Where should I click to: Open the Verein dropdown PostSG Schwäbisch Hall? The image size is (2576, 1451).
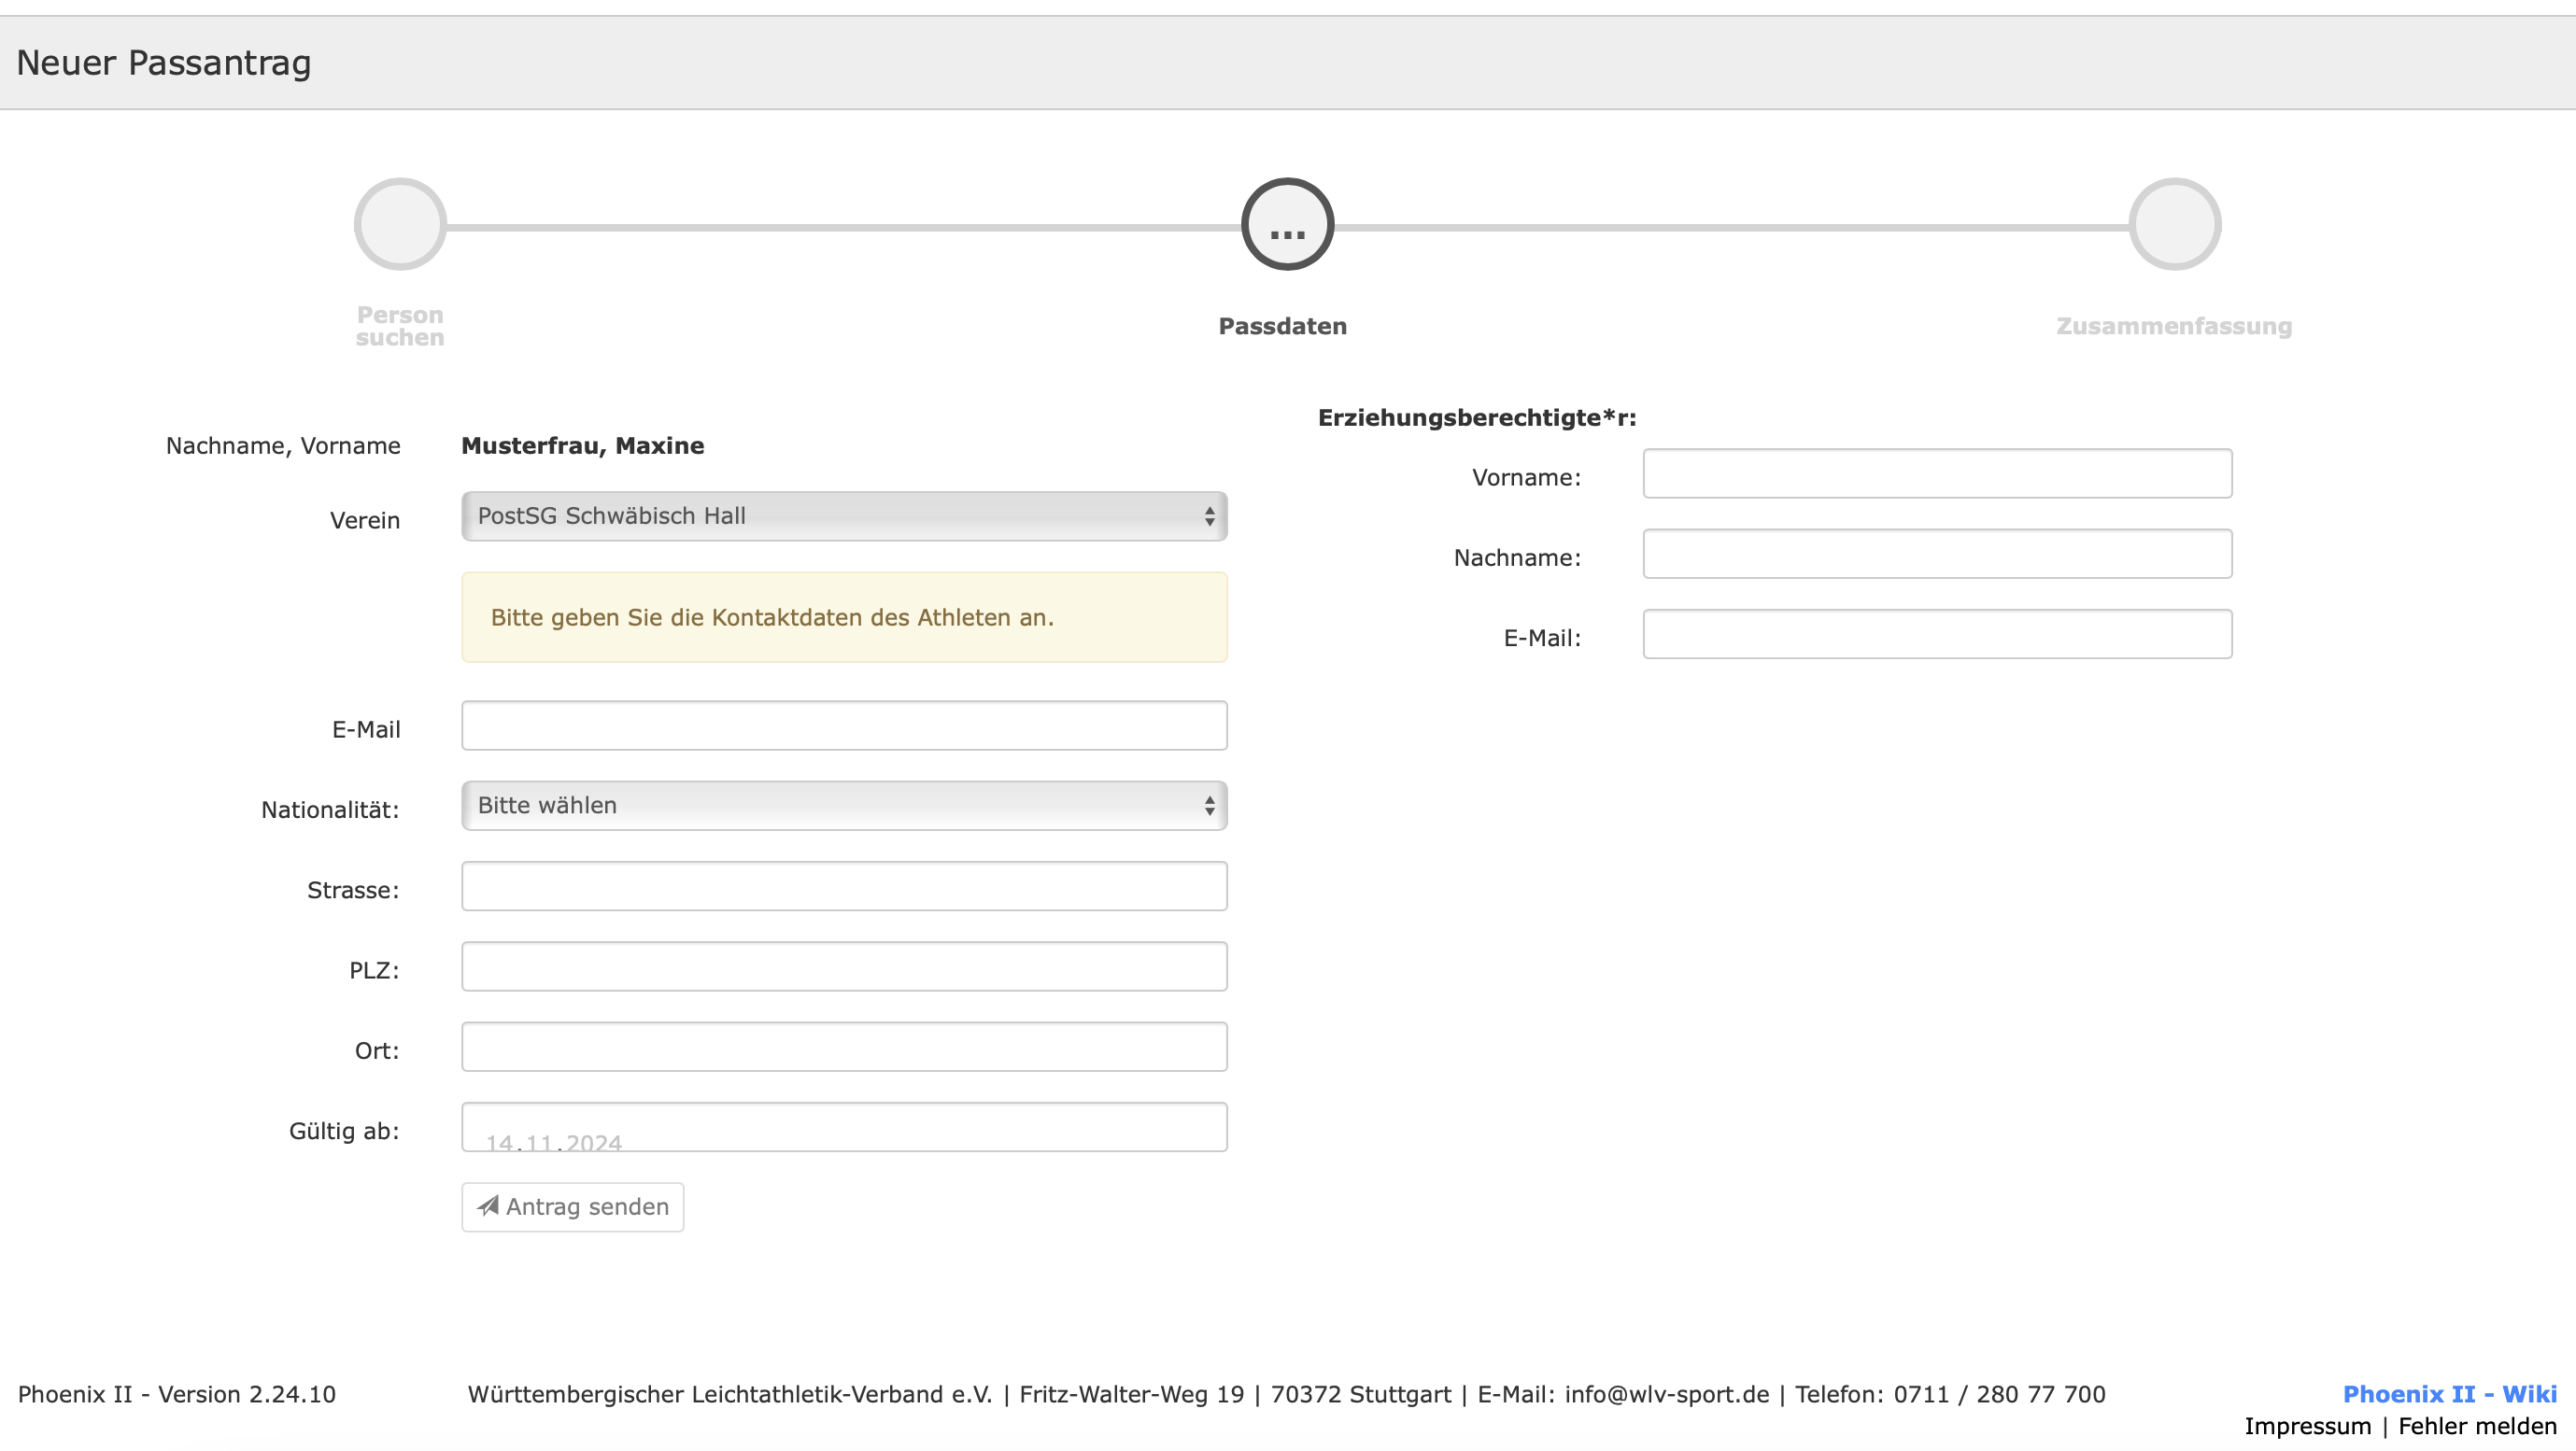pos(844,516)
